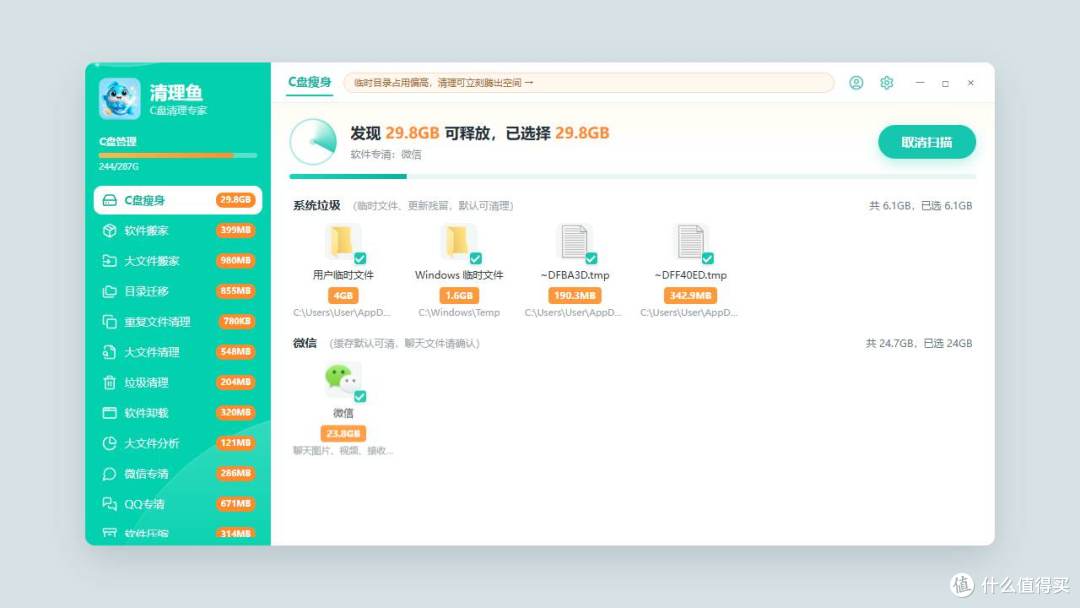1080x608 pixels.
Task: Click the circular scan progress icon
Action: (x=313, y=142)
